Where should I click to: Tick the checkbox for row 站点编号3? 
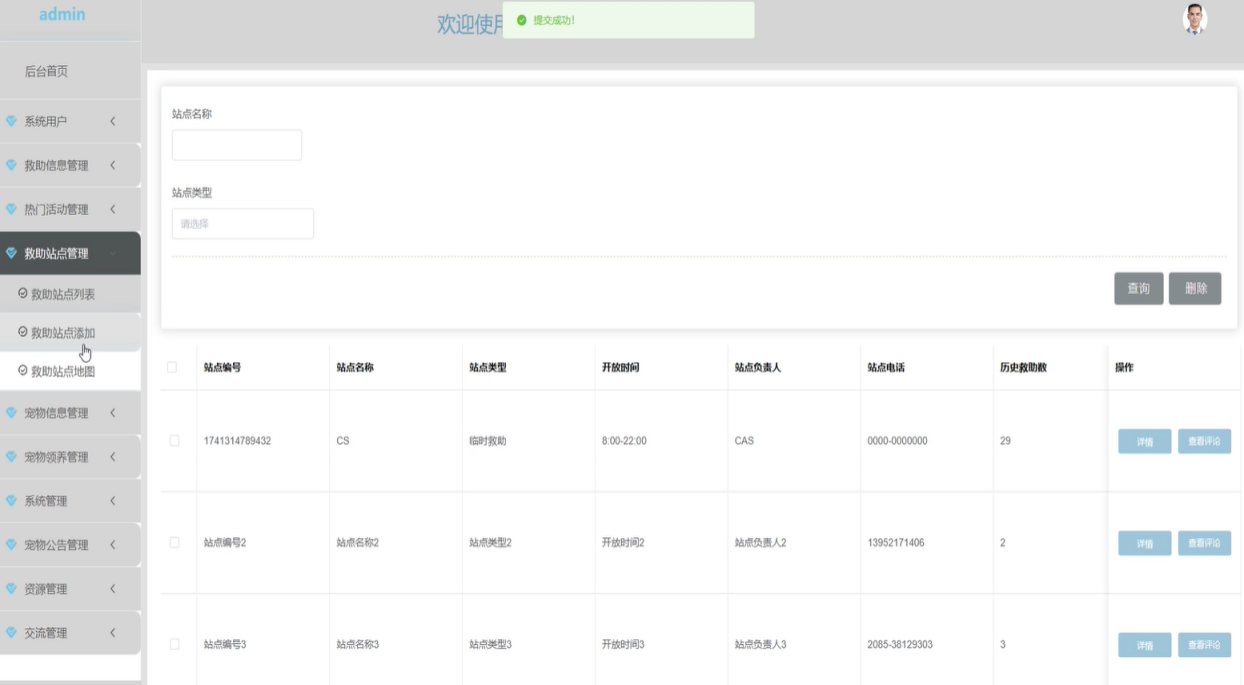tap(175, 644)
